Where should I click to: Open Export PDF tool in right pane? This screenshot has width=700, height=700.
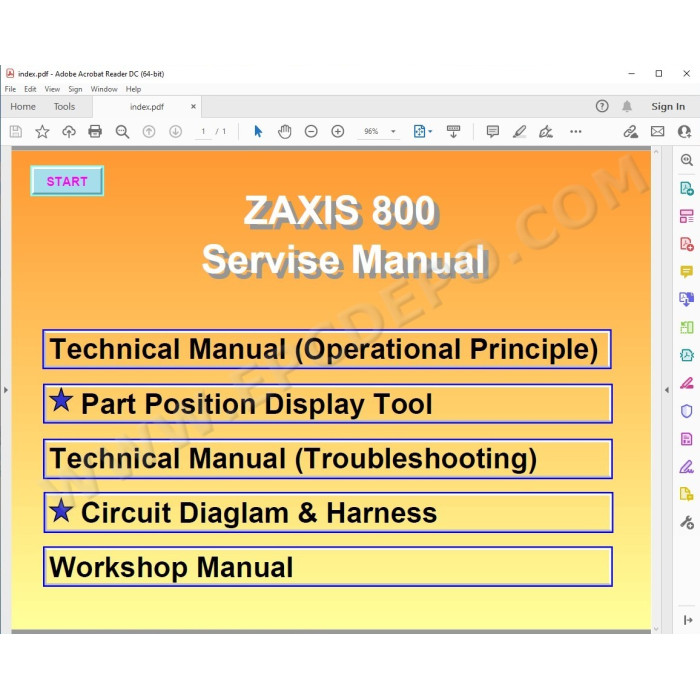coord(687,188)
